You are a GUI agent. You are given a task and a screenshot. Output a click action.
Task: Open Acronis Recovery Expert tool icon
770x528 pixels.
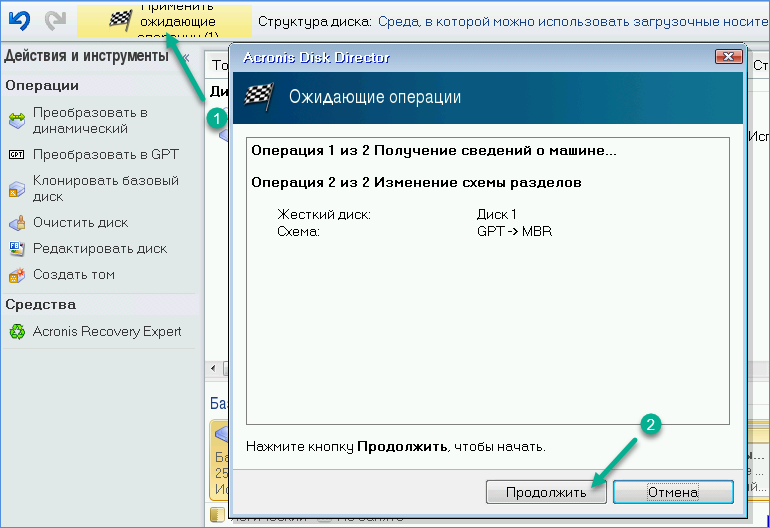(16, 332)
